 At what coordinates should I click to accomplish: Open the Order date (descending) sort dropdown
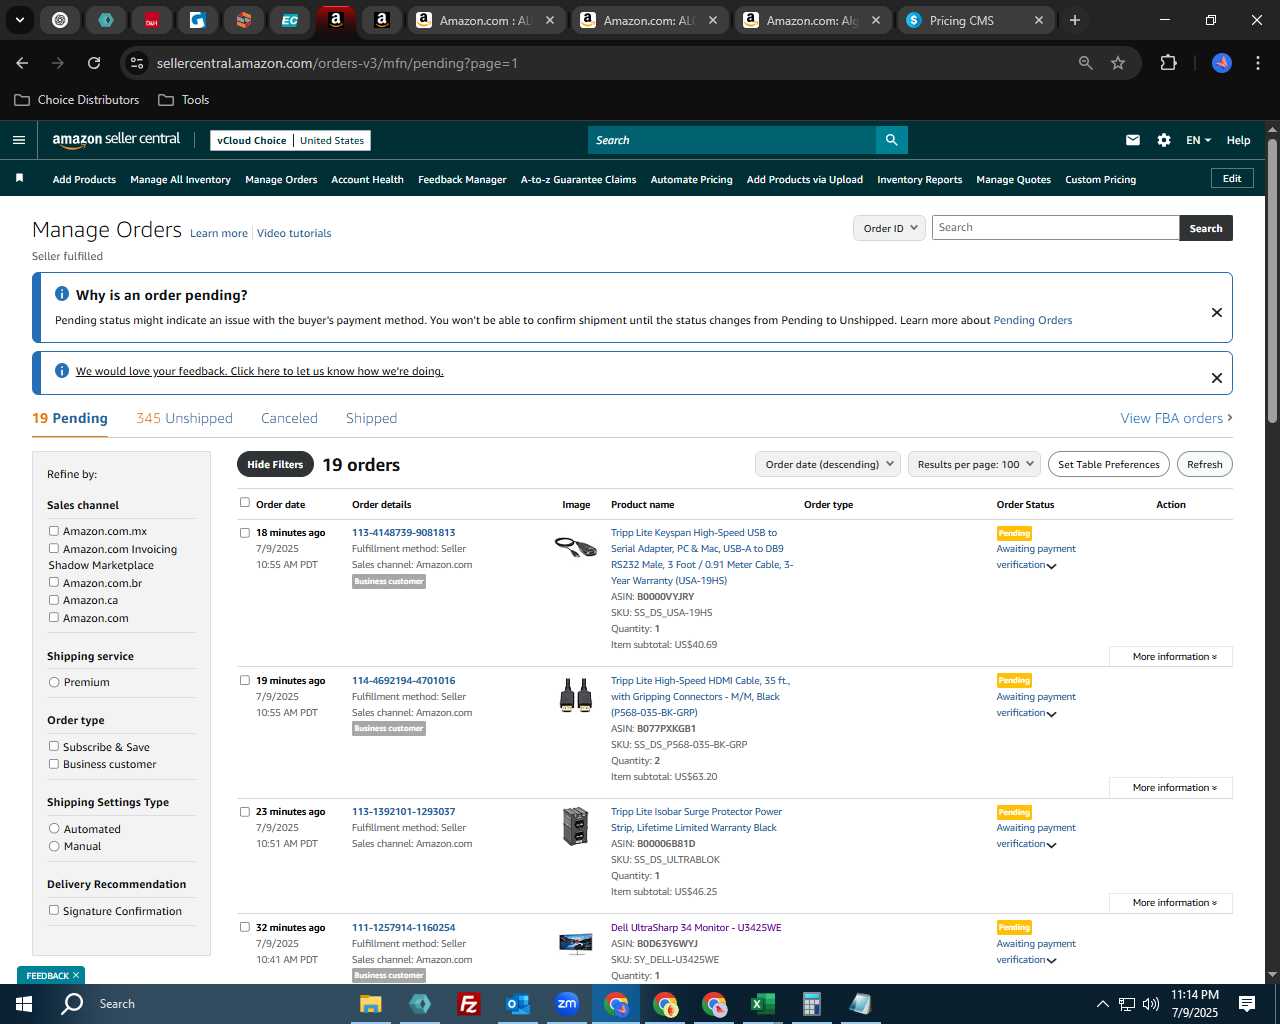click(x=828, y=464)
